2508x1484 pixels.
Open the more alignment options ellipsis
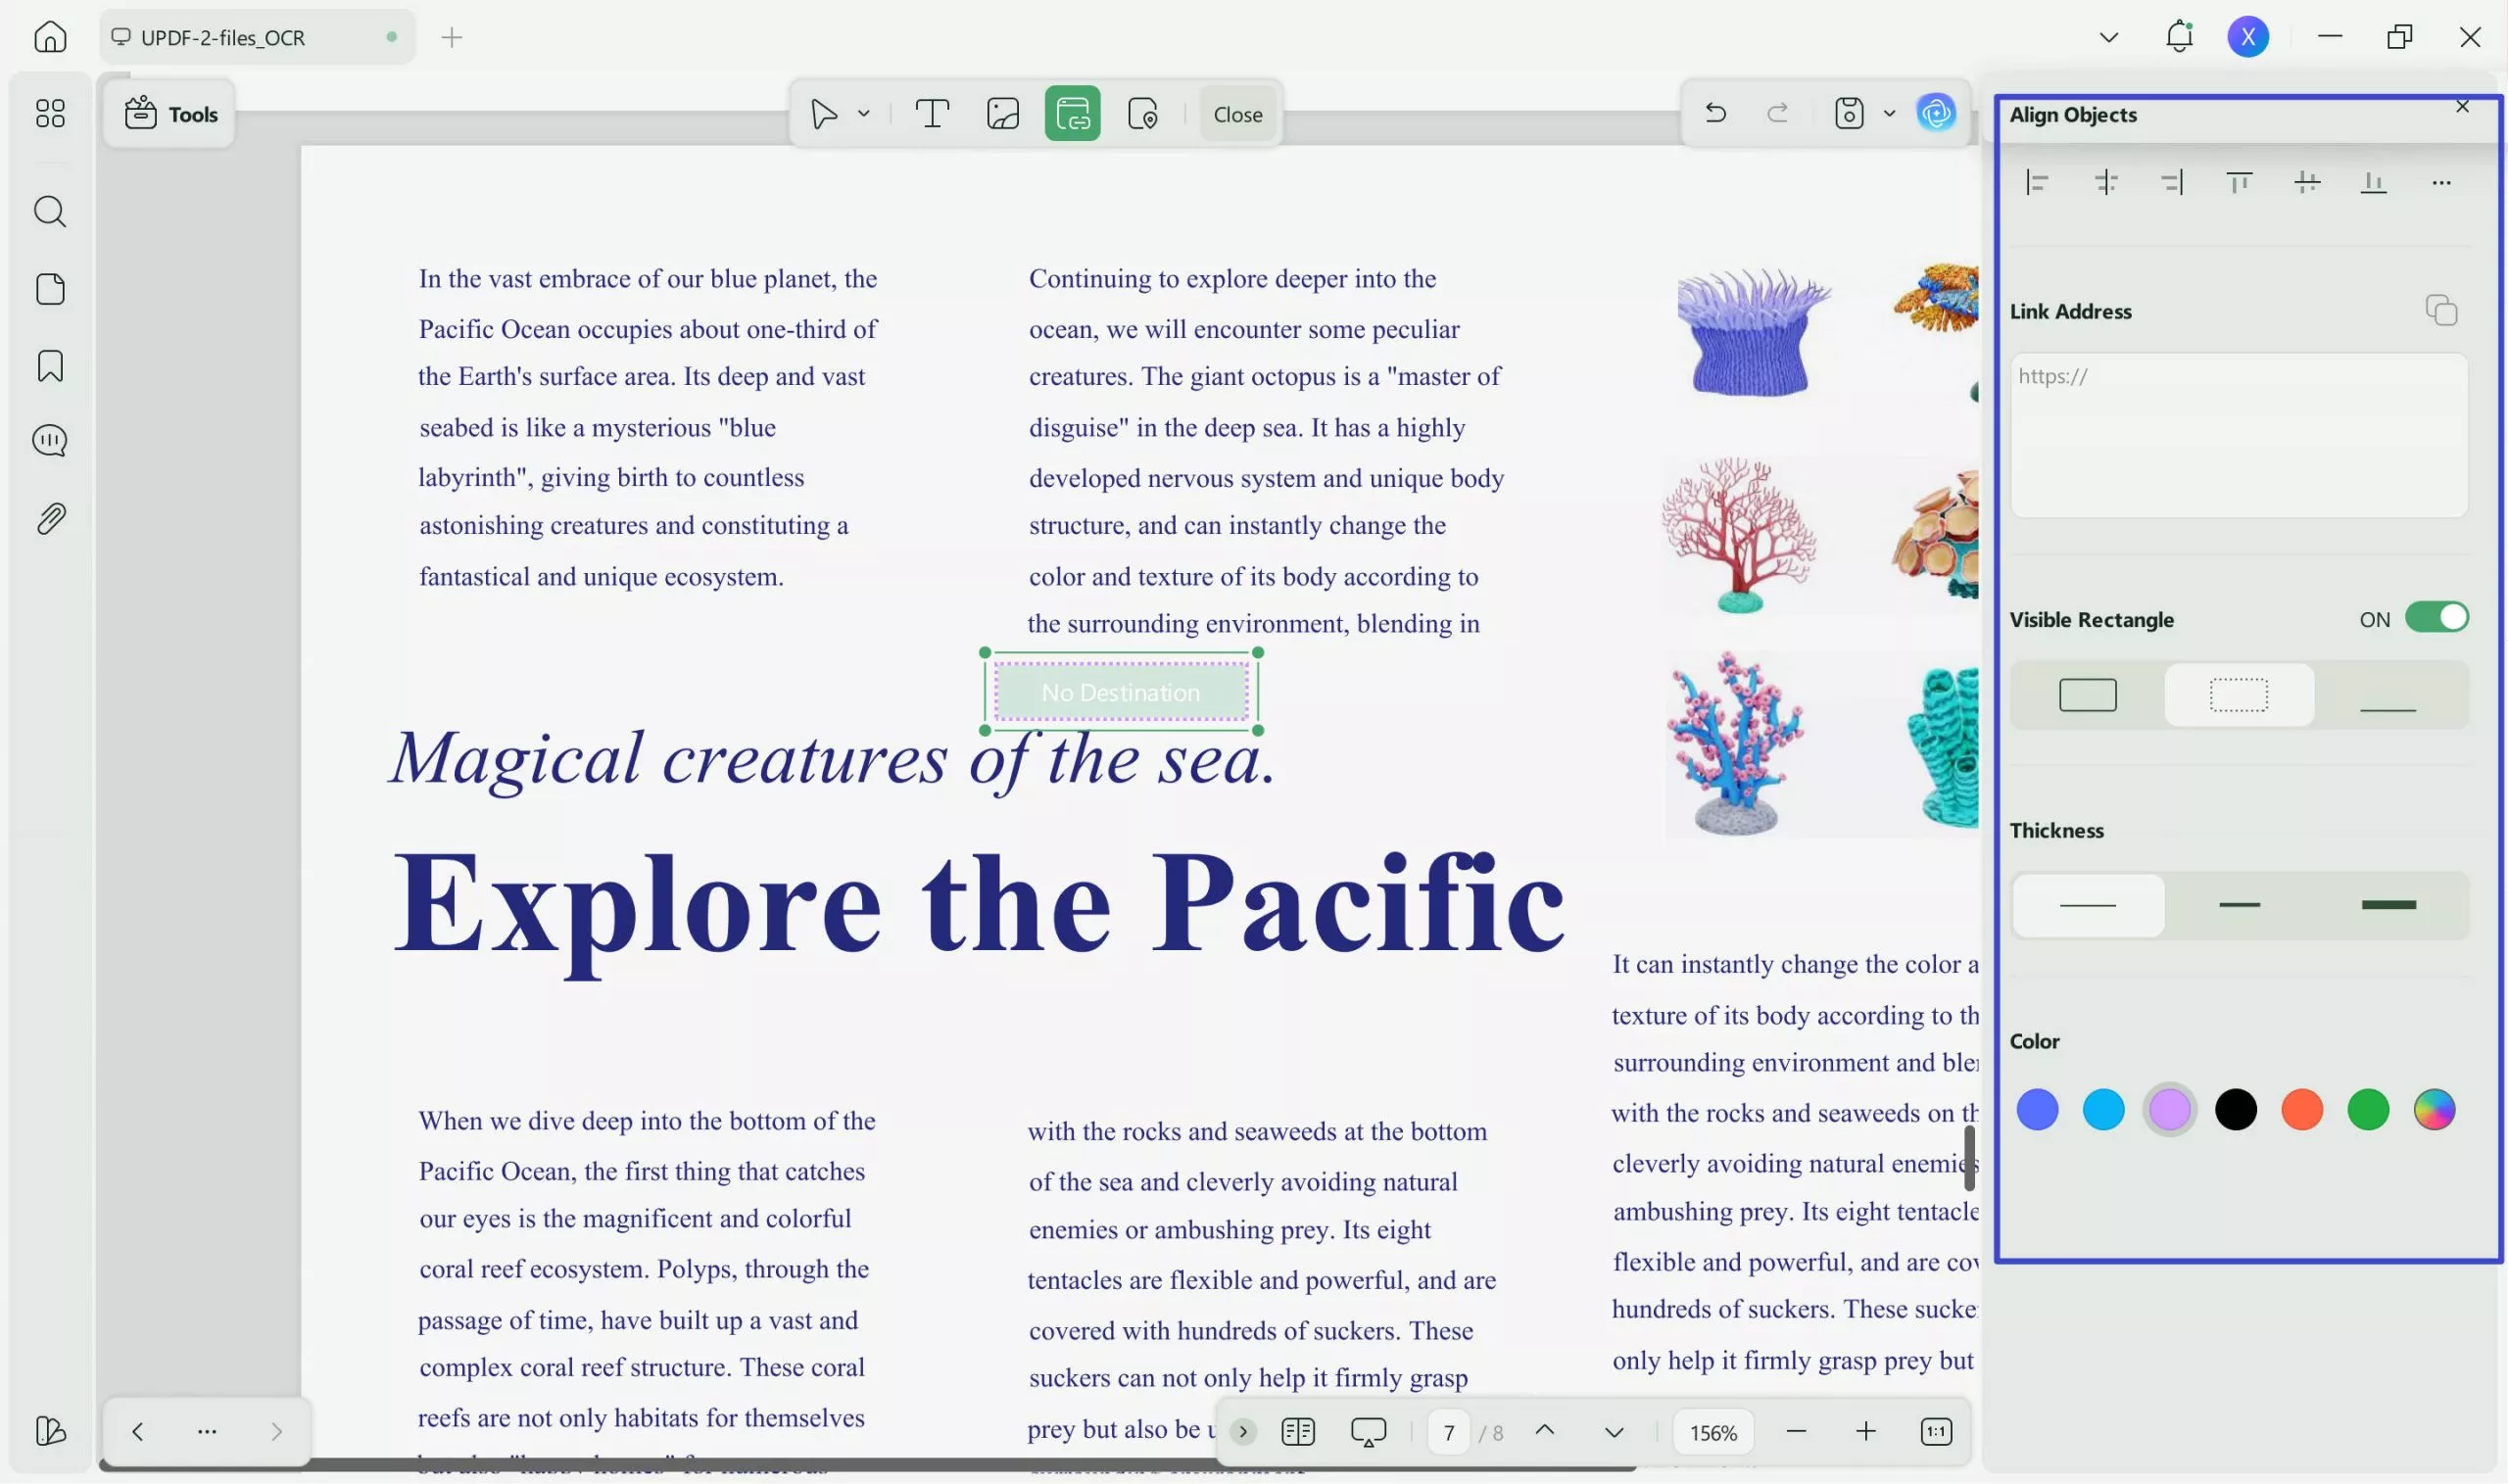(x=2441, y=183)
